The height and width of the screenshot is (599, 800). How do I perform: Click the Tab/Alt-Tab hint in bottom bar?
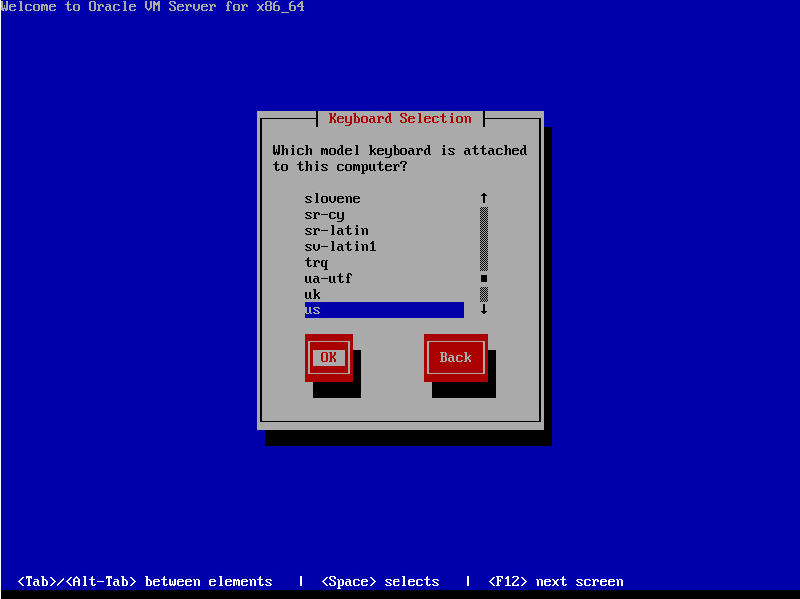tap(145, 582)
